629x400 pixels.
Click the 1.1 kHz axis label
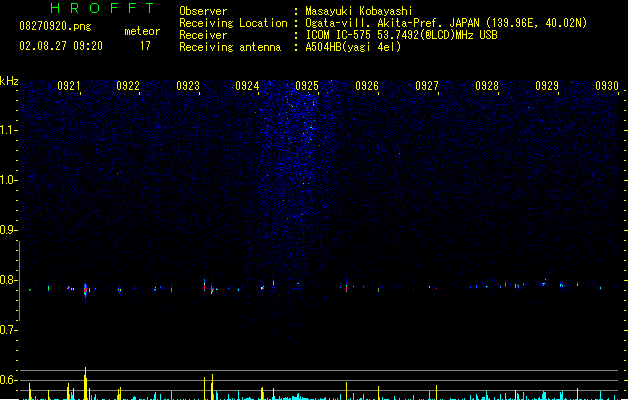(8, 130)
